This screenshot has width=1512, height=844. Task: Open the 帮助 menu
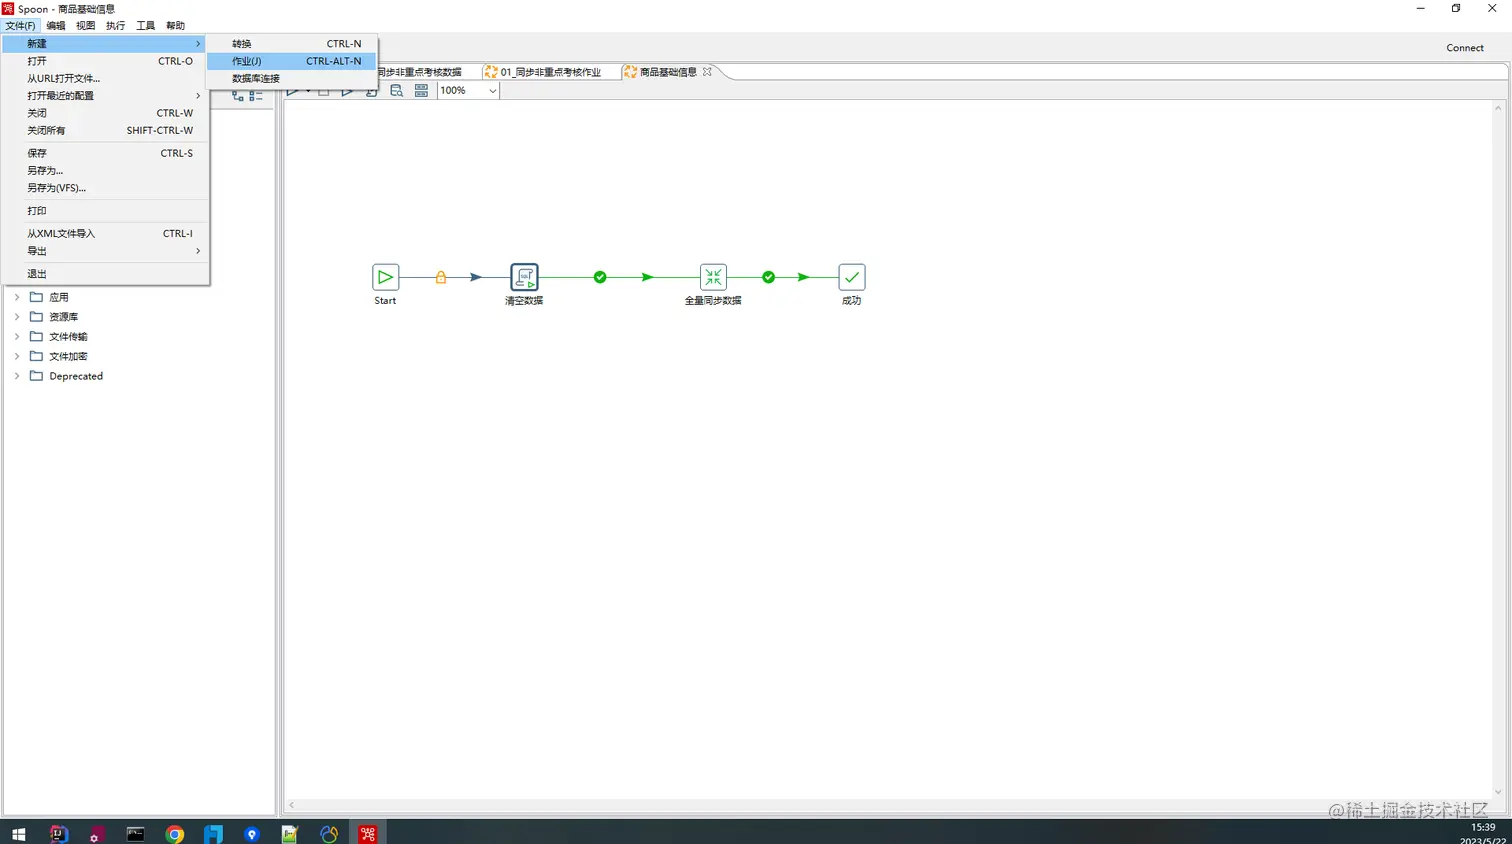tap(176, 25)
